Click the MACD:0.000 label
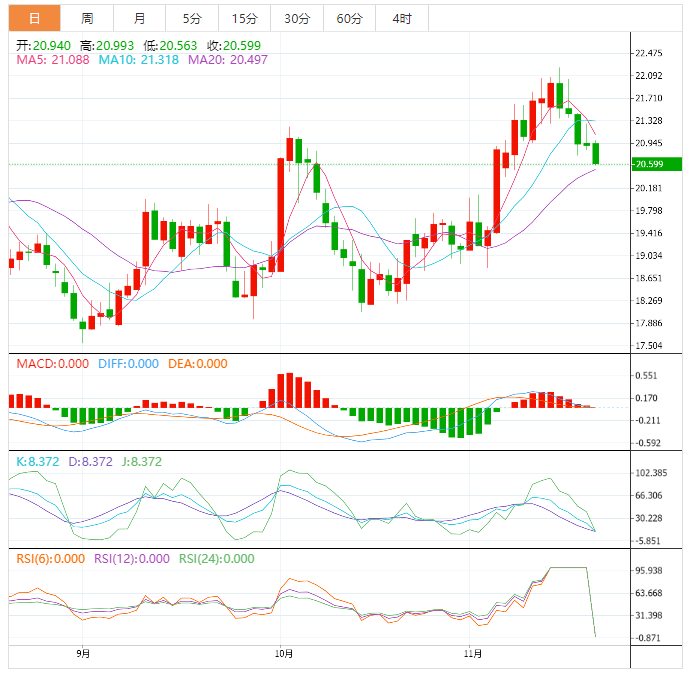691x677 pixels. (x=52, y=364)
